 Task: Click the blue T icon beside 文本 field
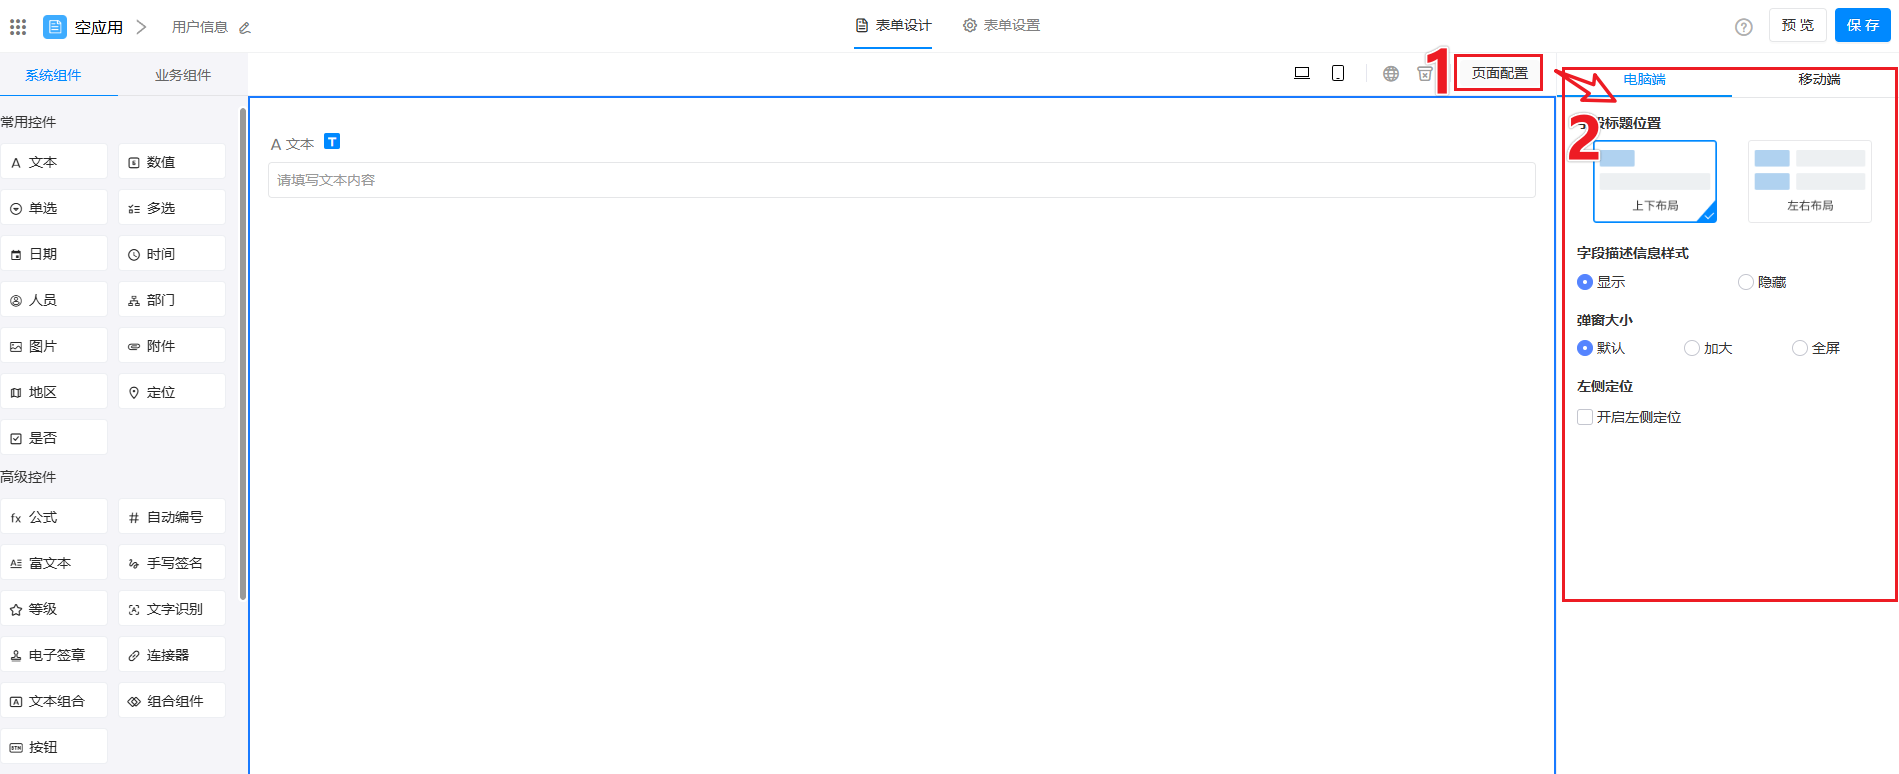coord(332,142)
